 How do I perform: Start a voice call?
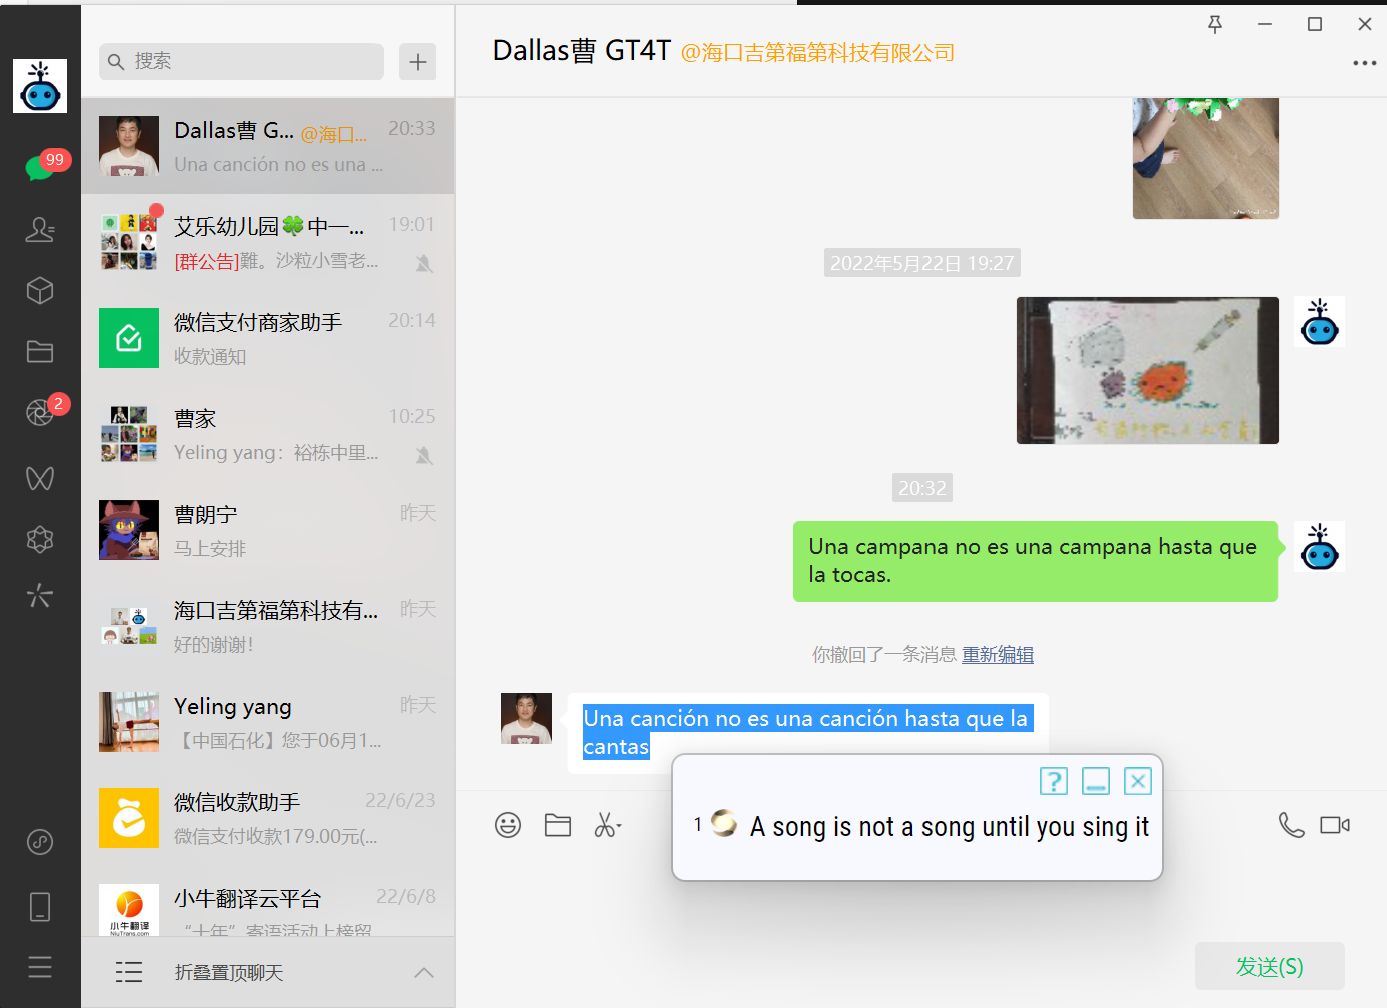click(1292, 825)
